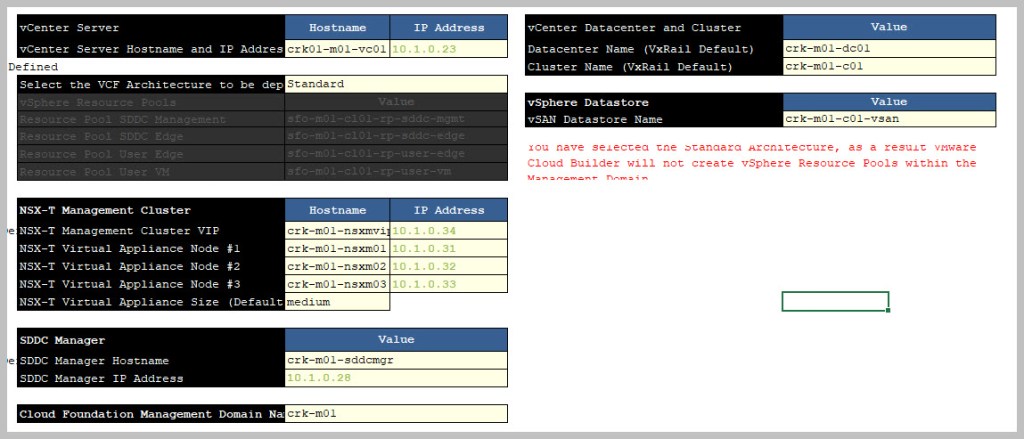The width and height of the screenshot is (1024, 439).
Task: Click Resource Pool User Edge label
Action: tap(151, 154)
